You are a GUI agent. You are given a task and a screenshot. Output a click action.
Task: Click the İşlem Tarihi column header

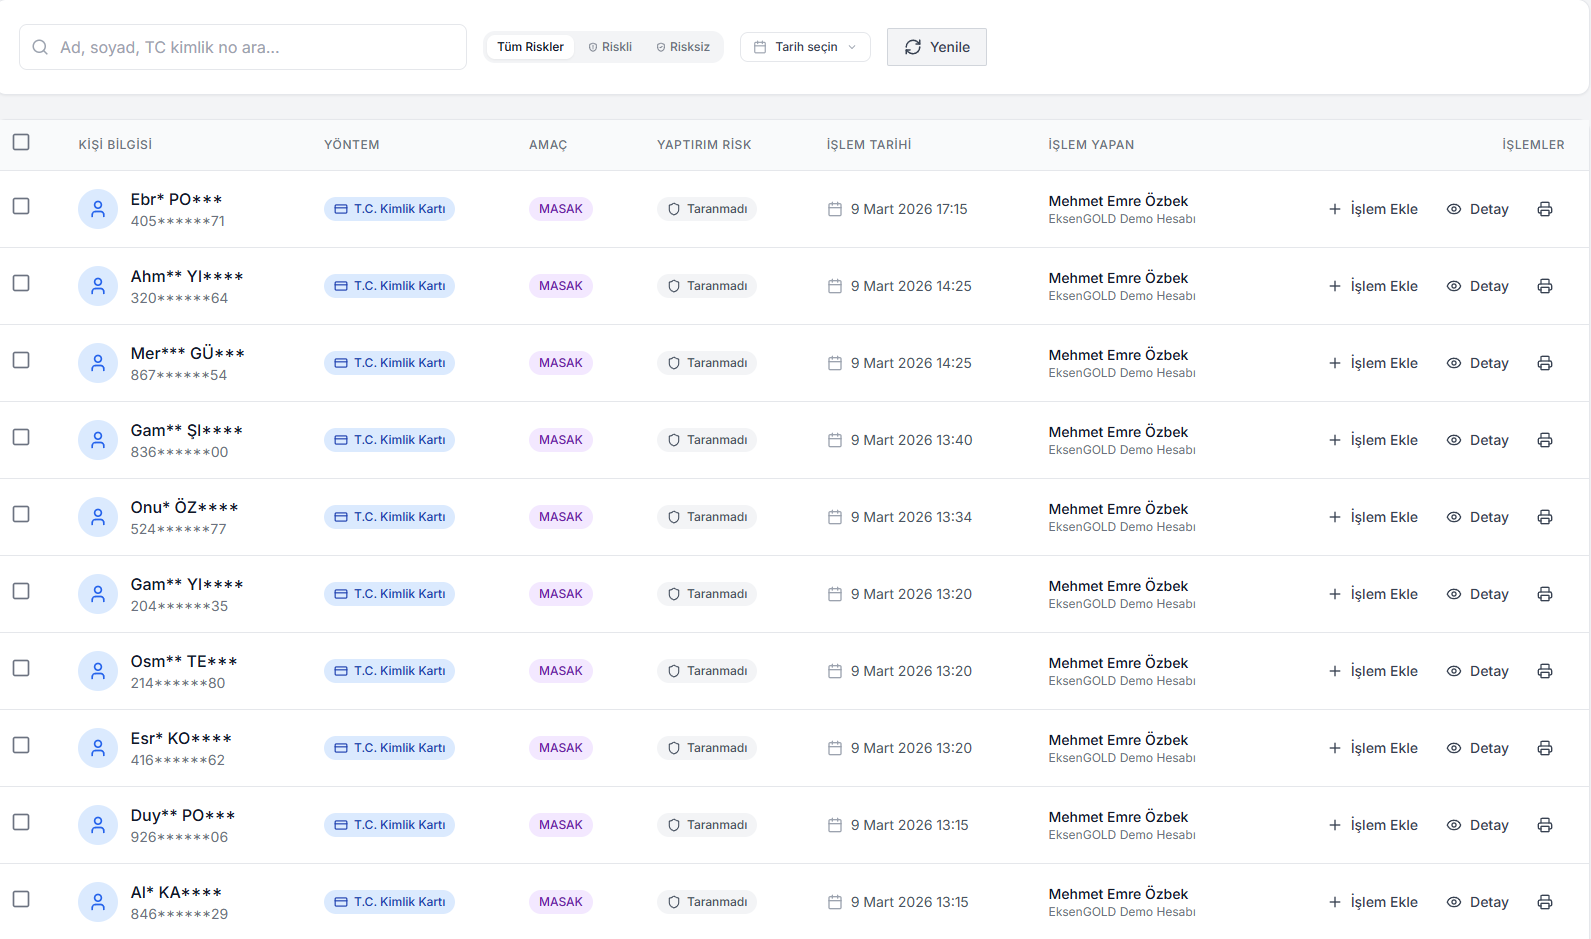pyautogui.click(x=868, y=145)
